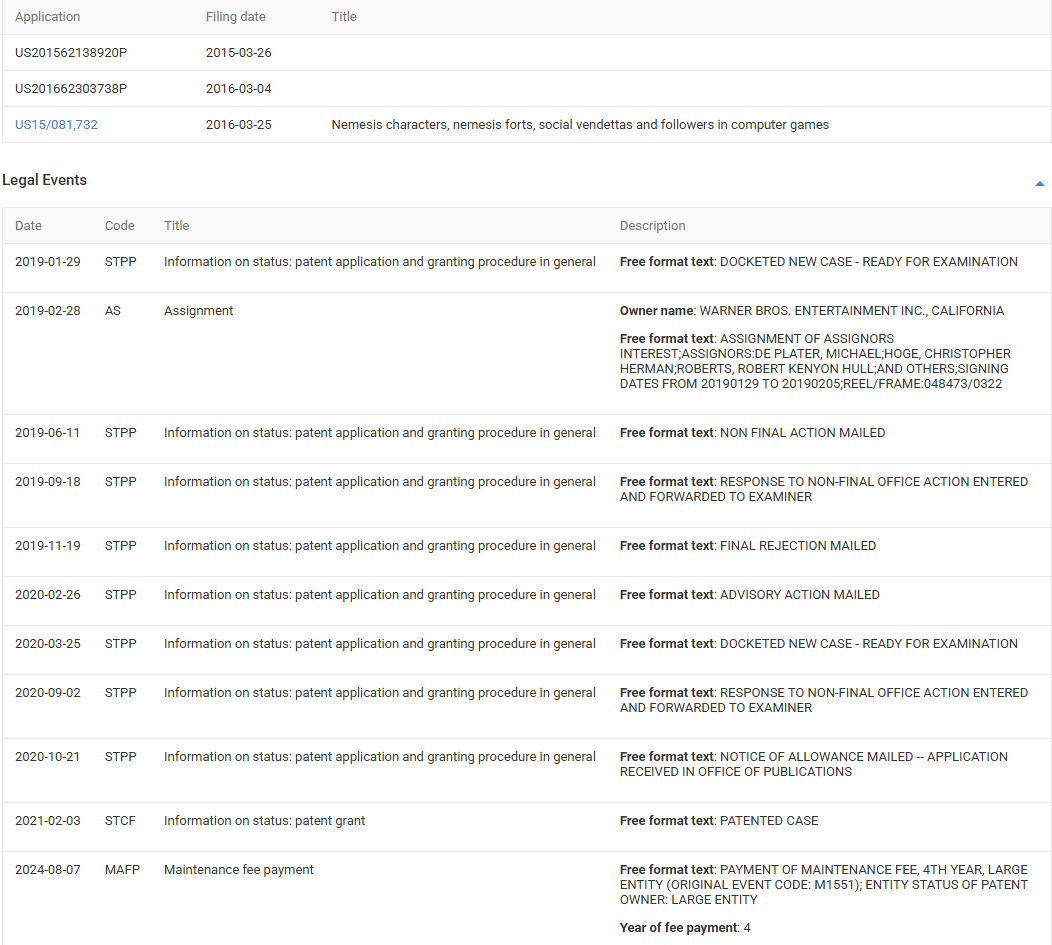The height and width of the screenshot is (945, 1052).
Task: Click the Date column header in Legal Events
Action: point(28,226)
